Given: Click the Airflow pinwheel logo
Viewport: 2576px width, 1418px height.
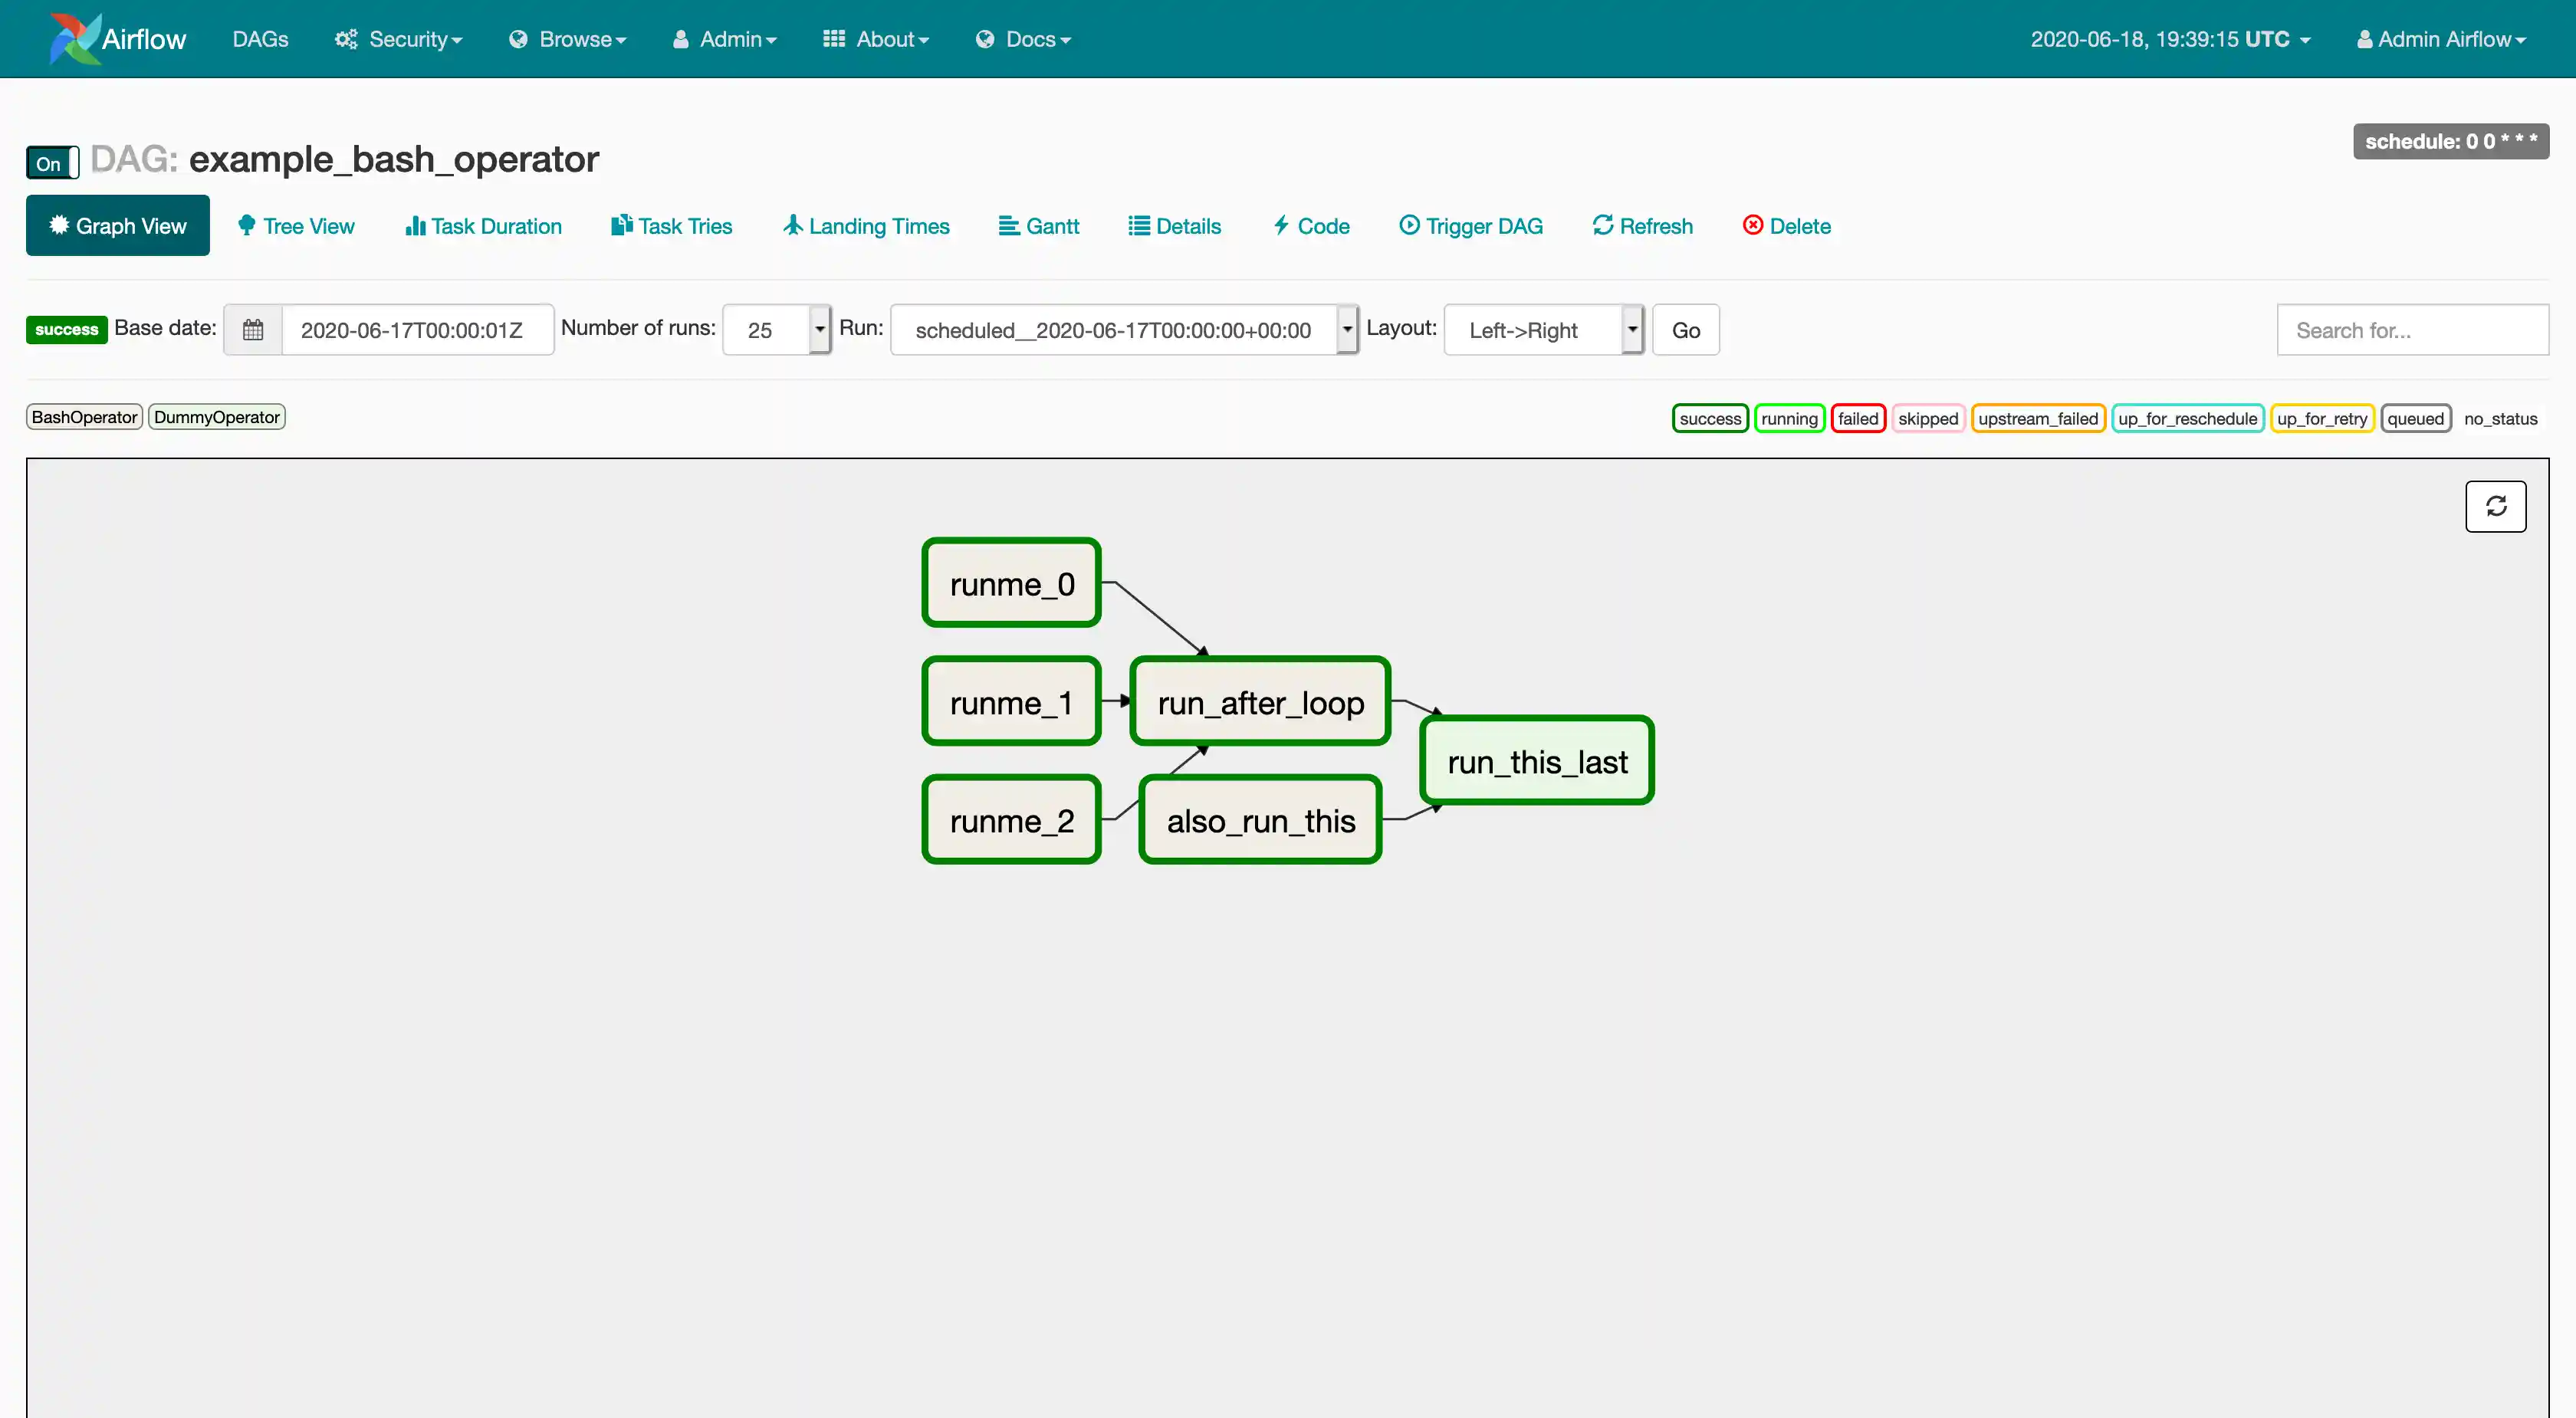Looking at the screenshot, I should [75, 38].
